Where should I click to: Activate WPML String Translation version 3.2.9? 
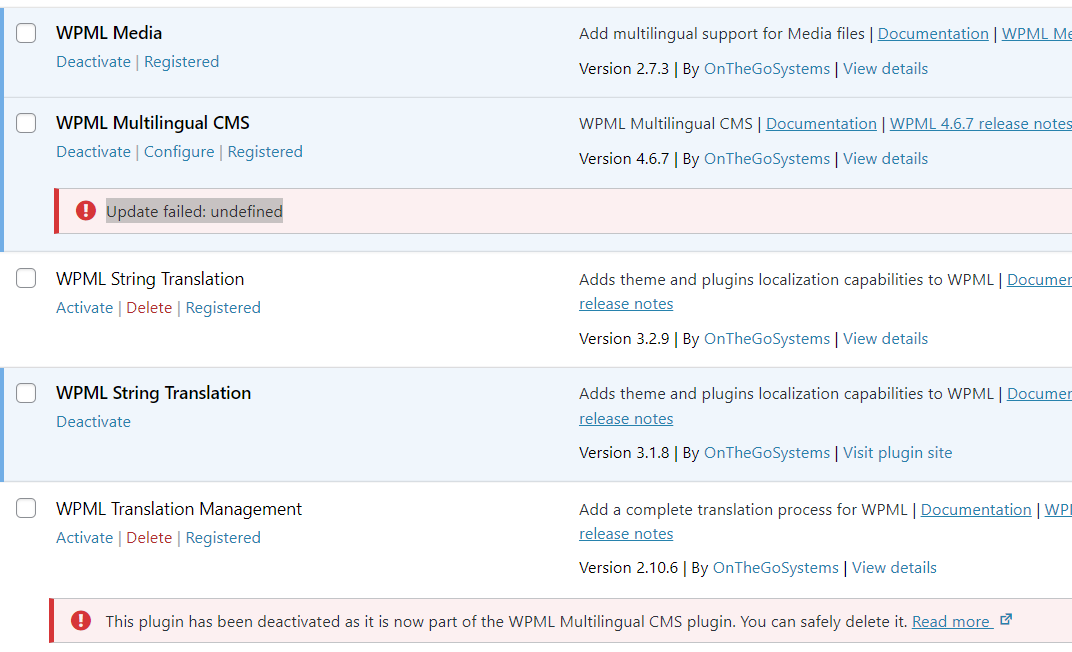click(x=84, y=308)
